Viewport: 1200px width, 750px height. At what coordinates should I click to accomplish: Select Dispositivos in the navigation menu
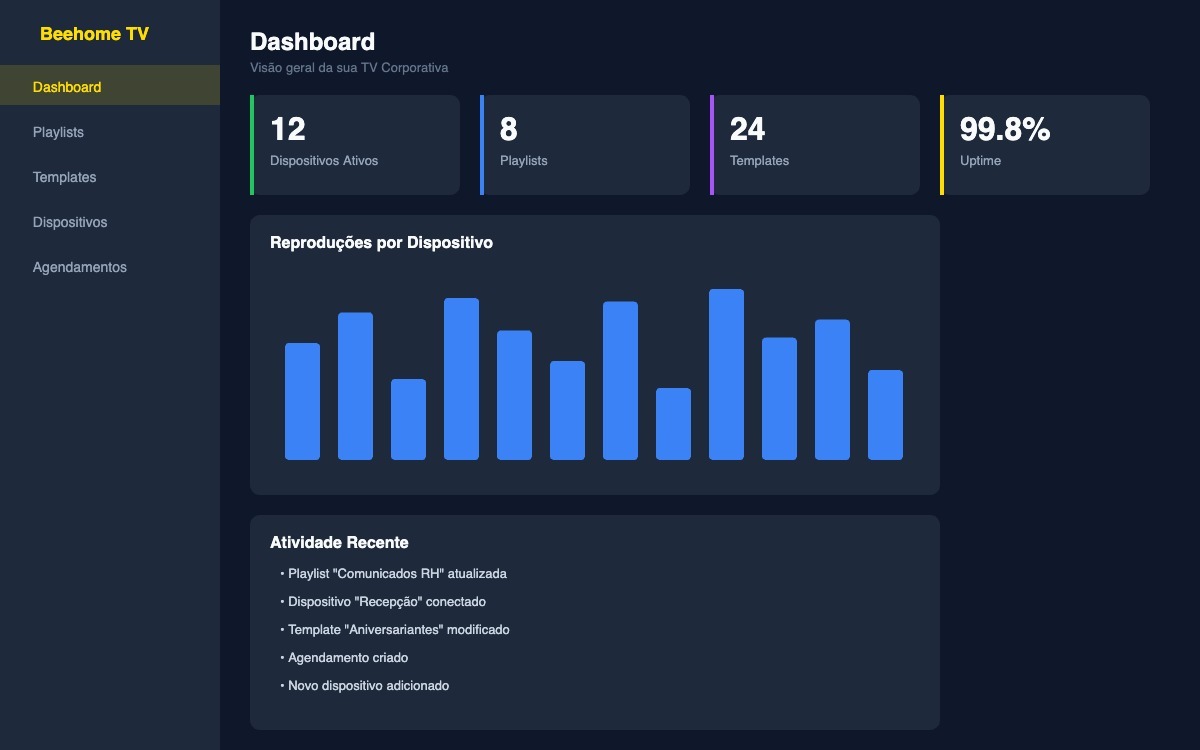[x=69, y=222]
